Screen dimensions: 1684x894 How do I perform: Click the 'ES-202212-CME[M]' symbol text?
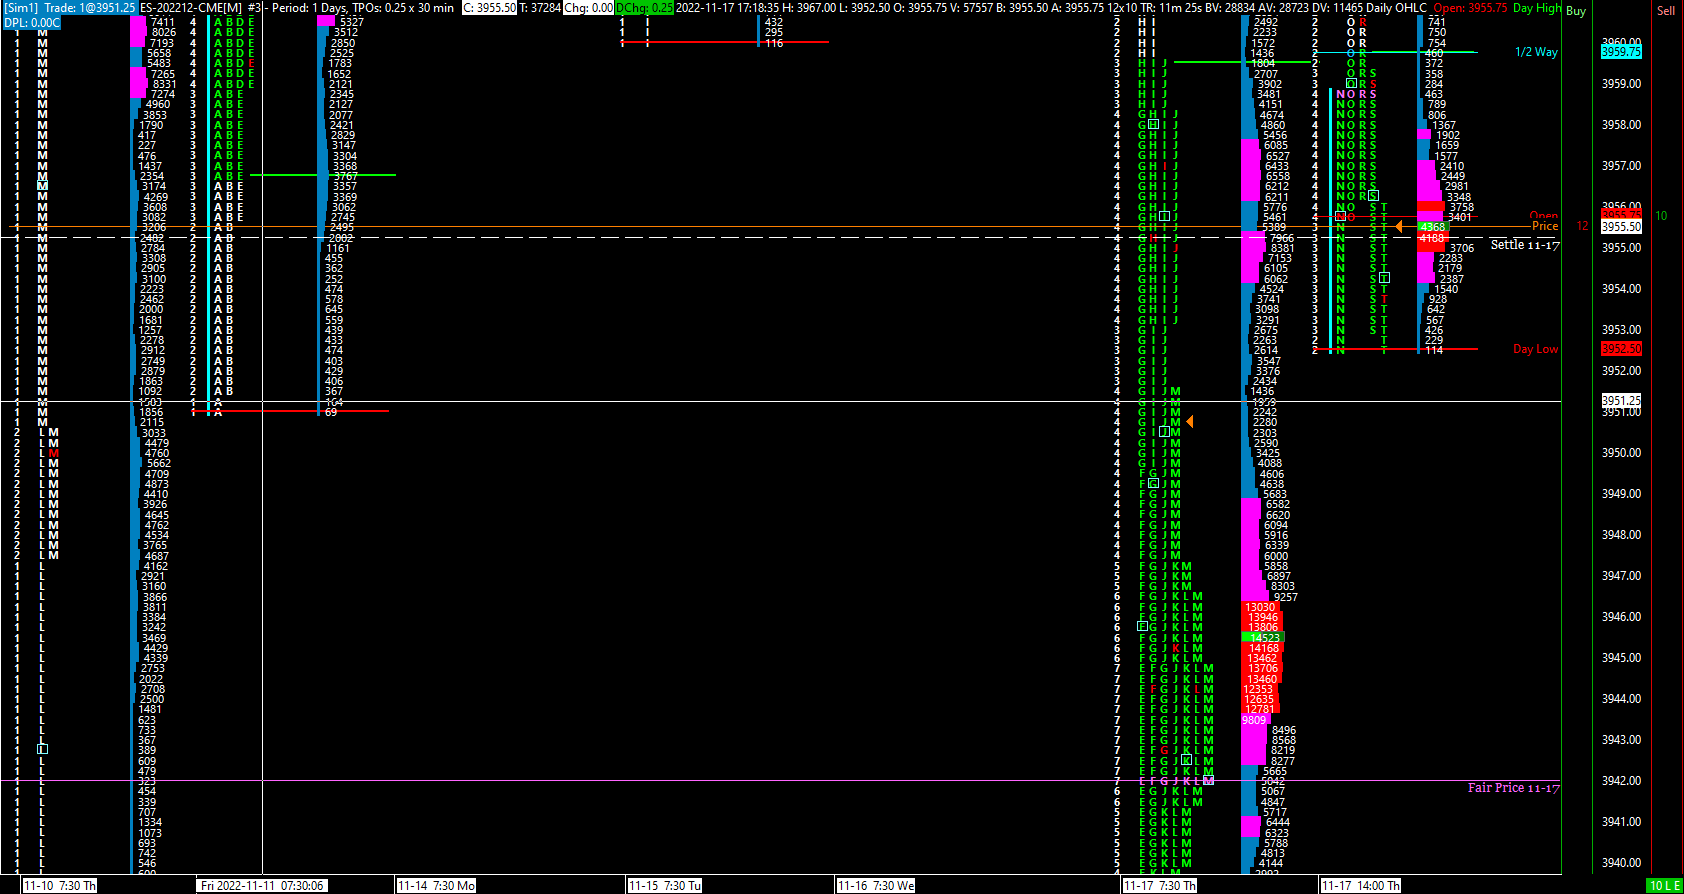coord(191,8)
